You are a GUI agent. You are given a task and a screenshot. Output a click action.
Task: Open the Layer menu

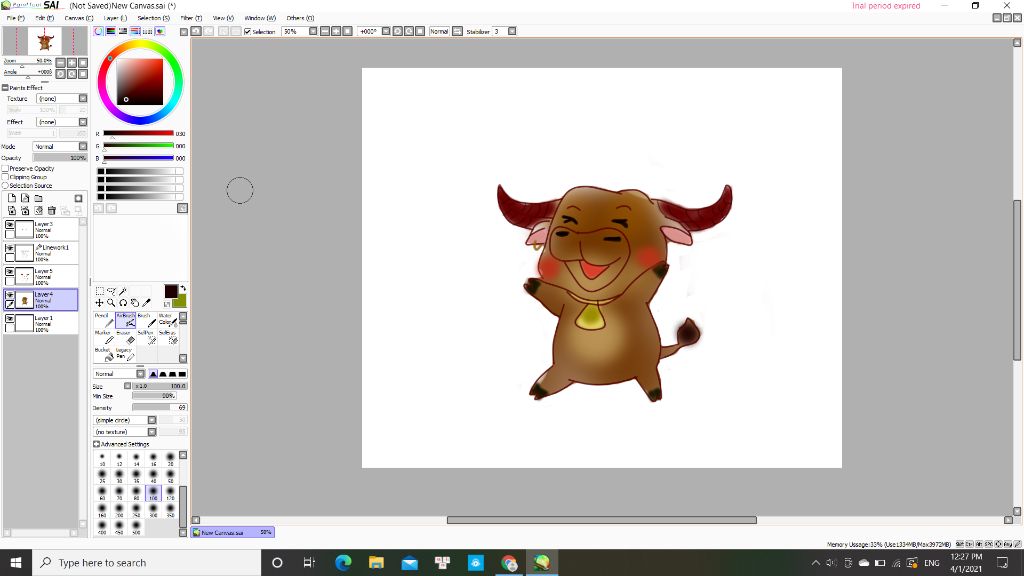(116, 18)
